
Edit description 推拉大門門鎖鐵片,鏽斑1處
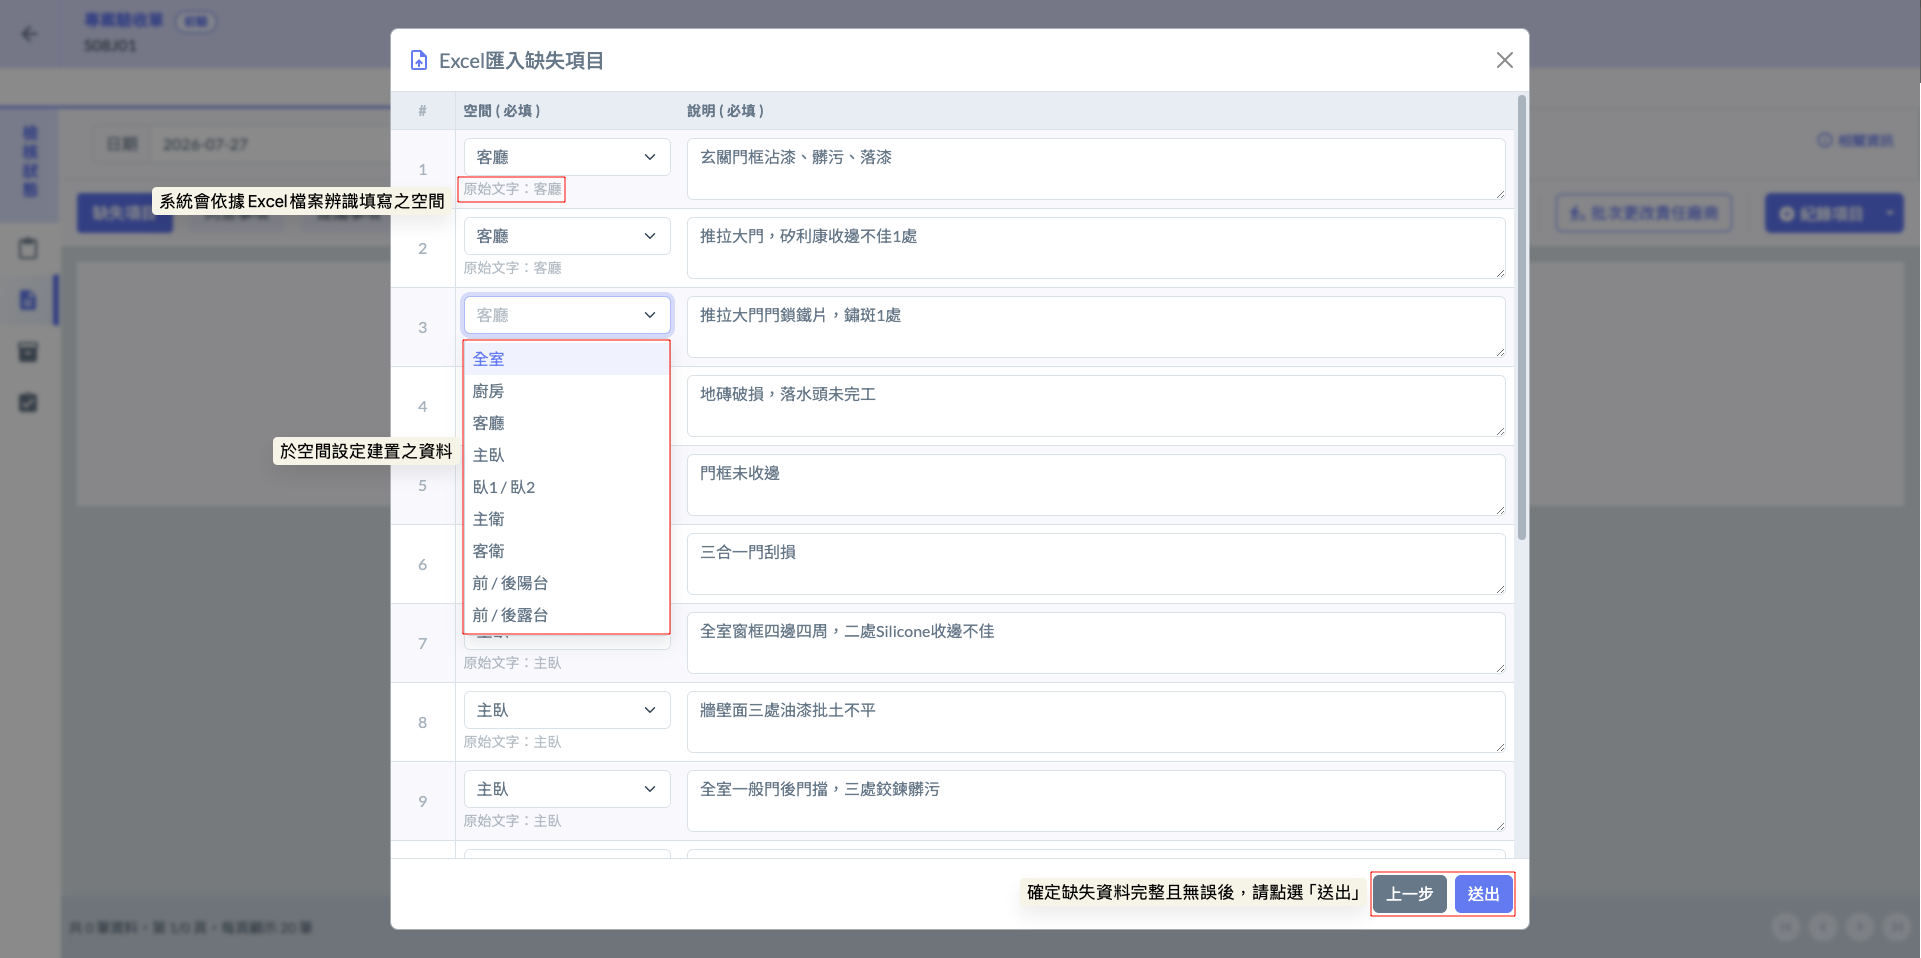pyautogui.click(x=1096, y=327)
